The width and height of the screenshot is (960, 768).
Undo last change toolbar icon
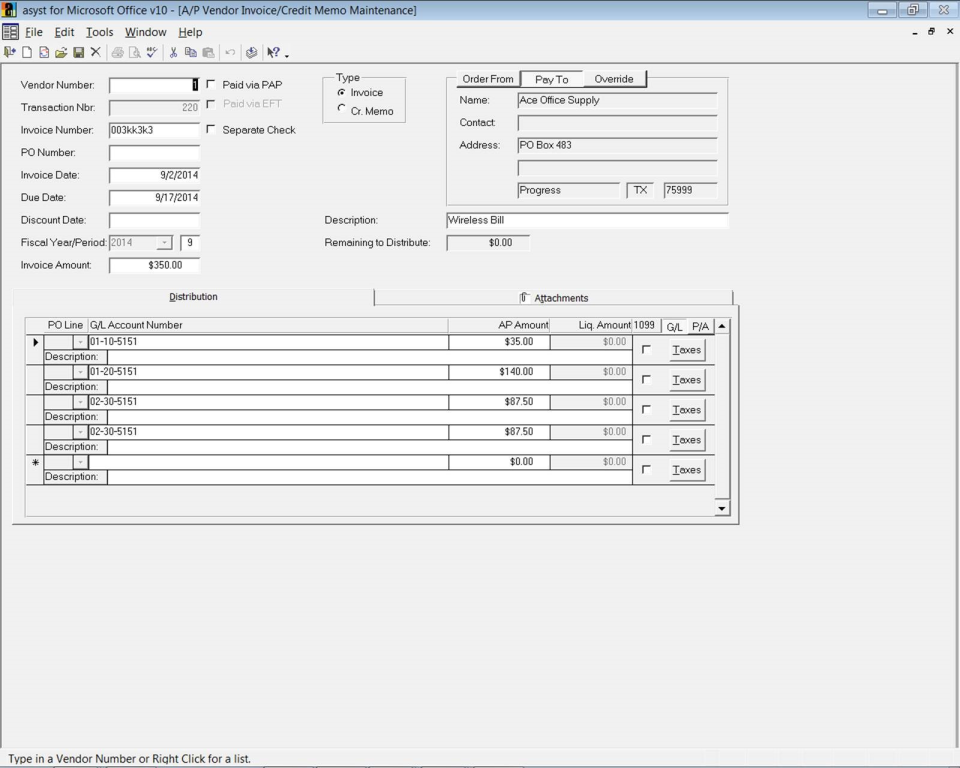[x=230, y=53]
